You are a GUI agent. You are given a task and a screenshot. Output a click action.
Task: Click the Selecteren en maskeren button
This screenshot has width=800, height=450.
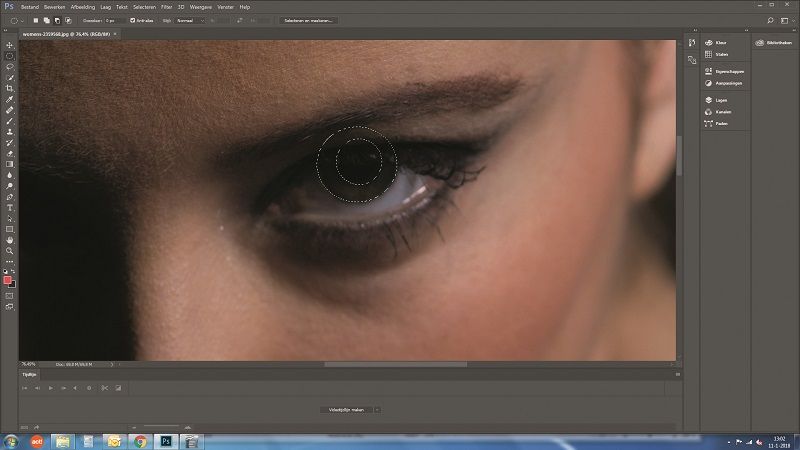tap(309, 20)
